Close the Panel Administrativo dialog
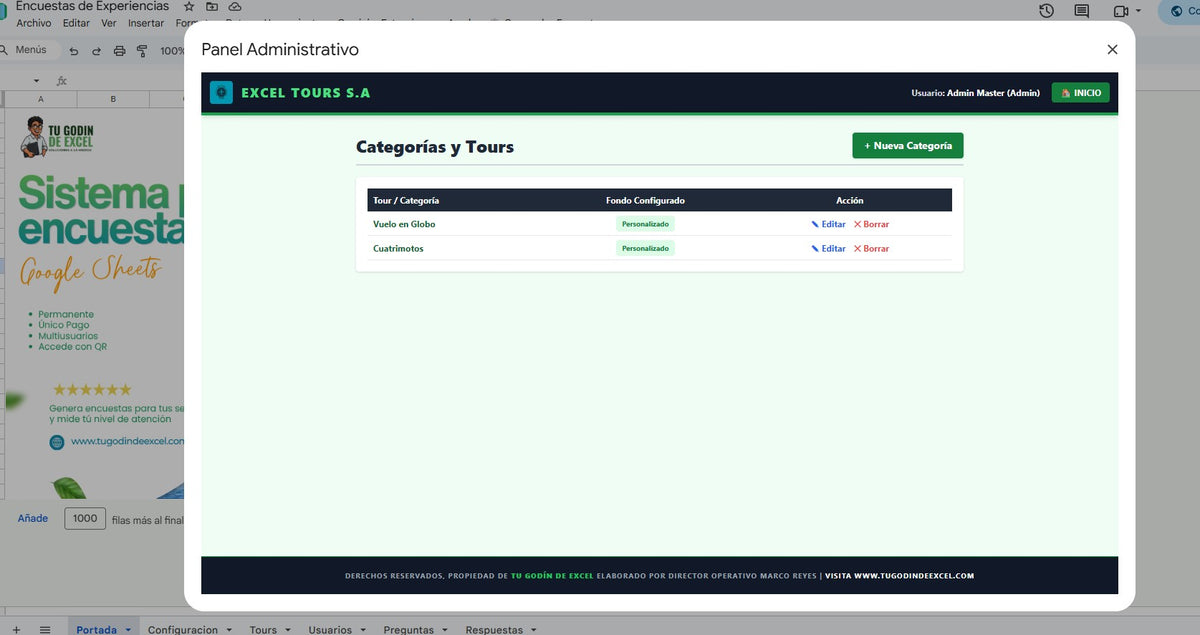 [x=1112, y=50]
